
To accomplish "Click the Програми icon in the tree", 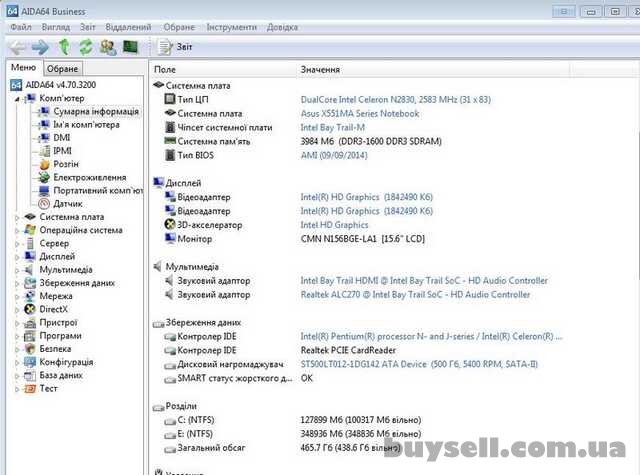I will click(30, 336).
